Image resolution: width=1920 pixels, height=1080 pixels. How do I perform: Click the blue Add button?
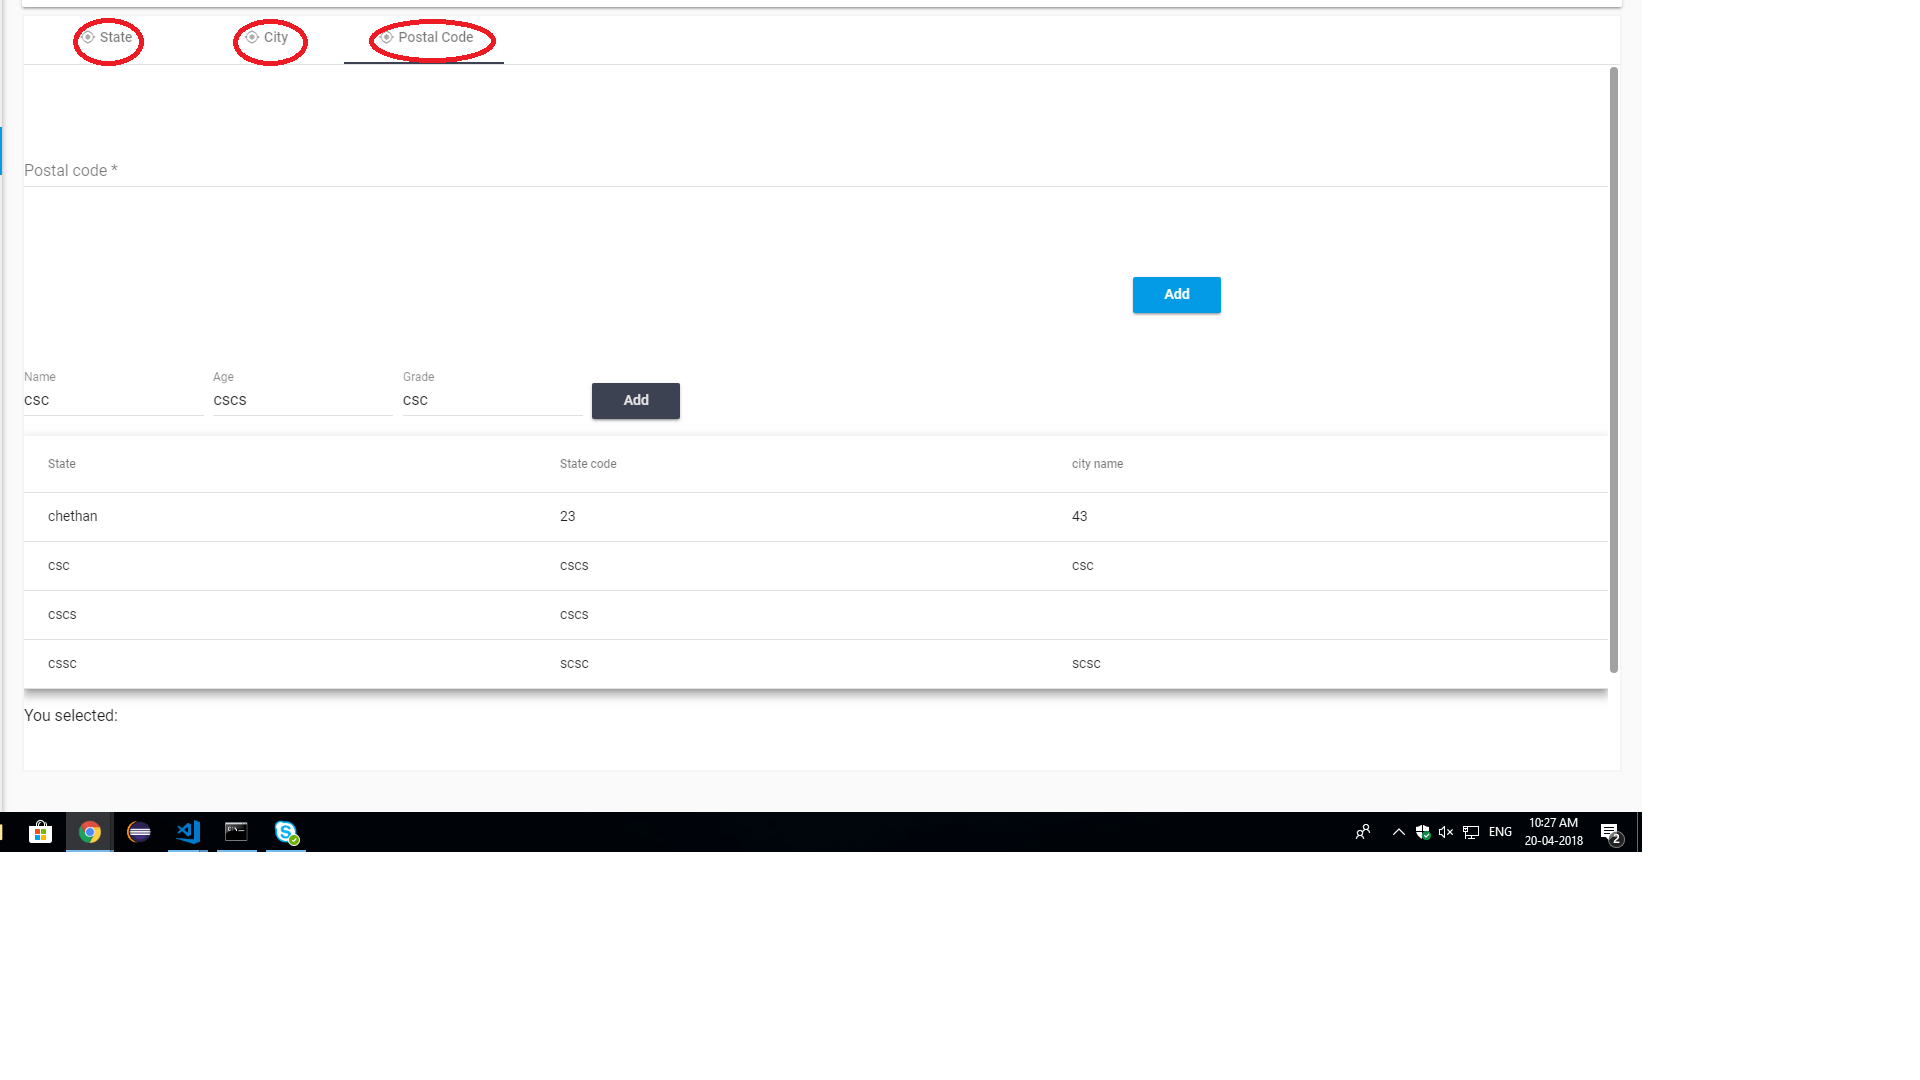1176,295
